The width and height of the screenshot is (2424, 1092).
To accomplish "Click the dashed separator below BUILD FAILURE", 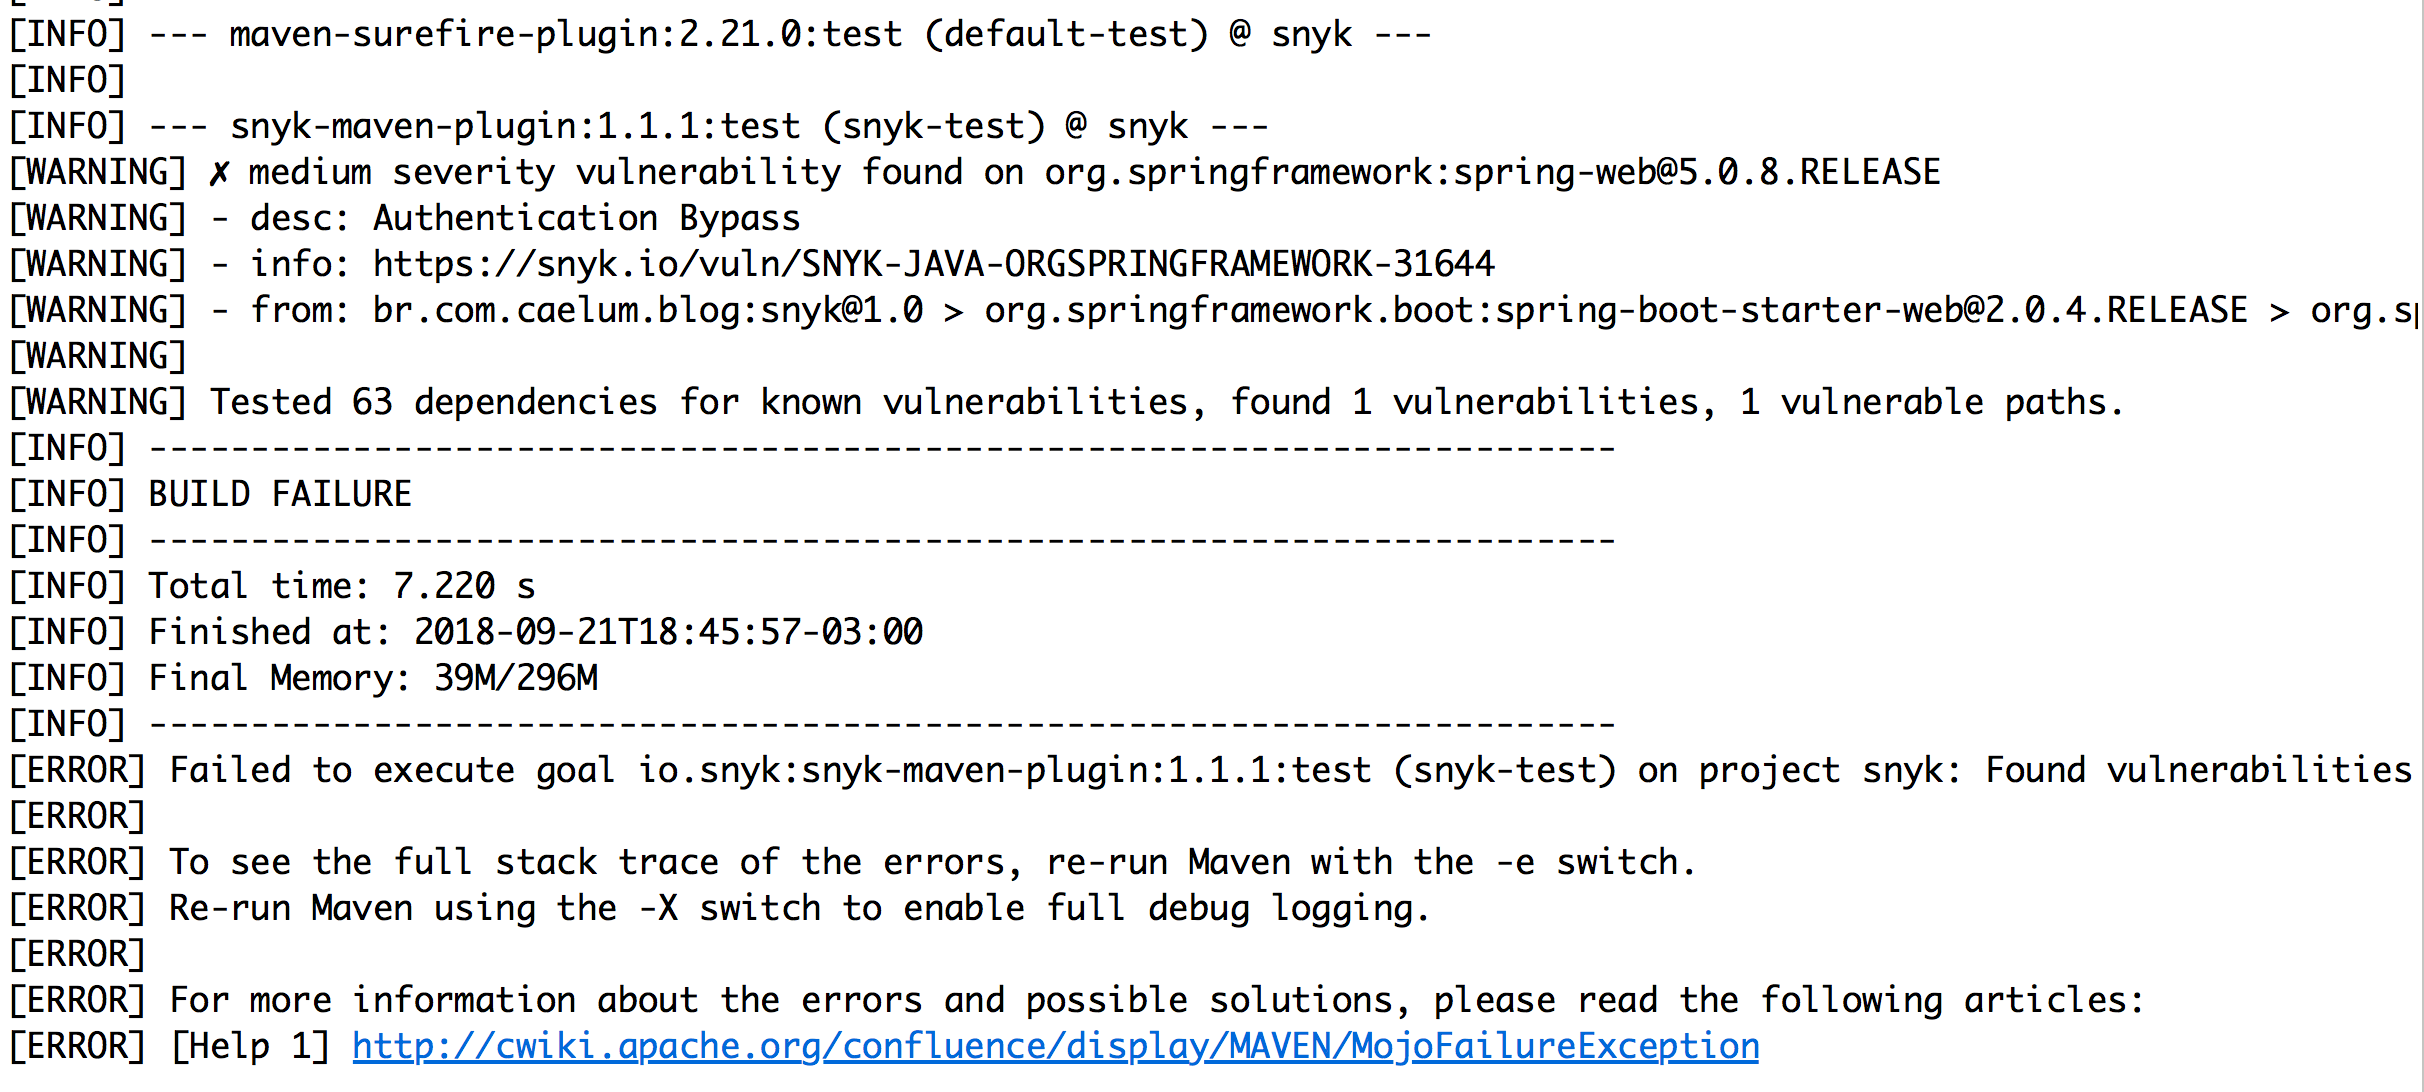I will [x=882, y=540].
